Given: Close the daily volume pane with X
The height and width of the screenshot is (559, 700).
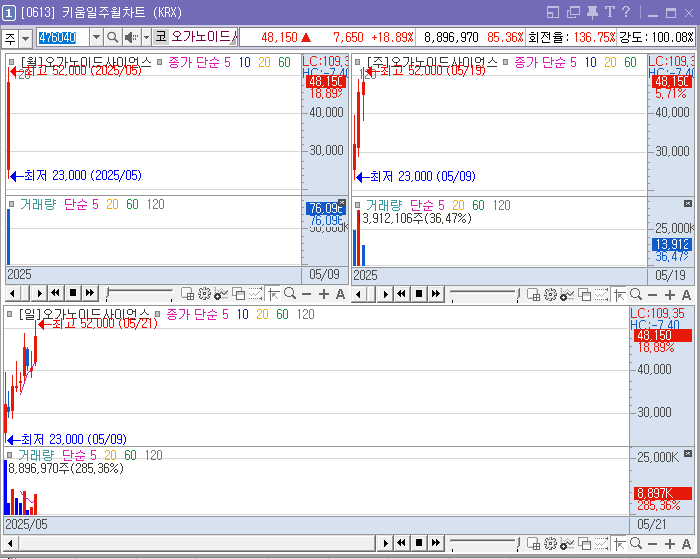Looking at the screenshot, I should pos(688,454).
